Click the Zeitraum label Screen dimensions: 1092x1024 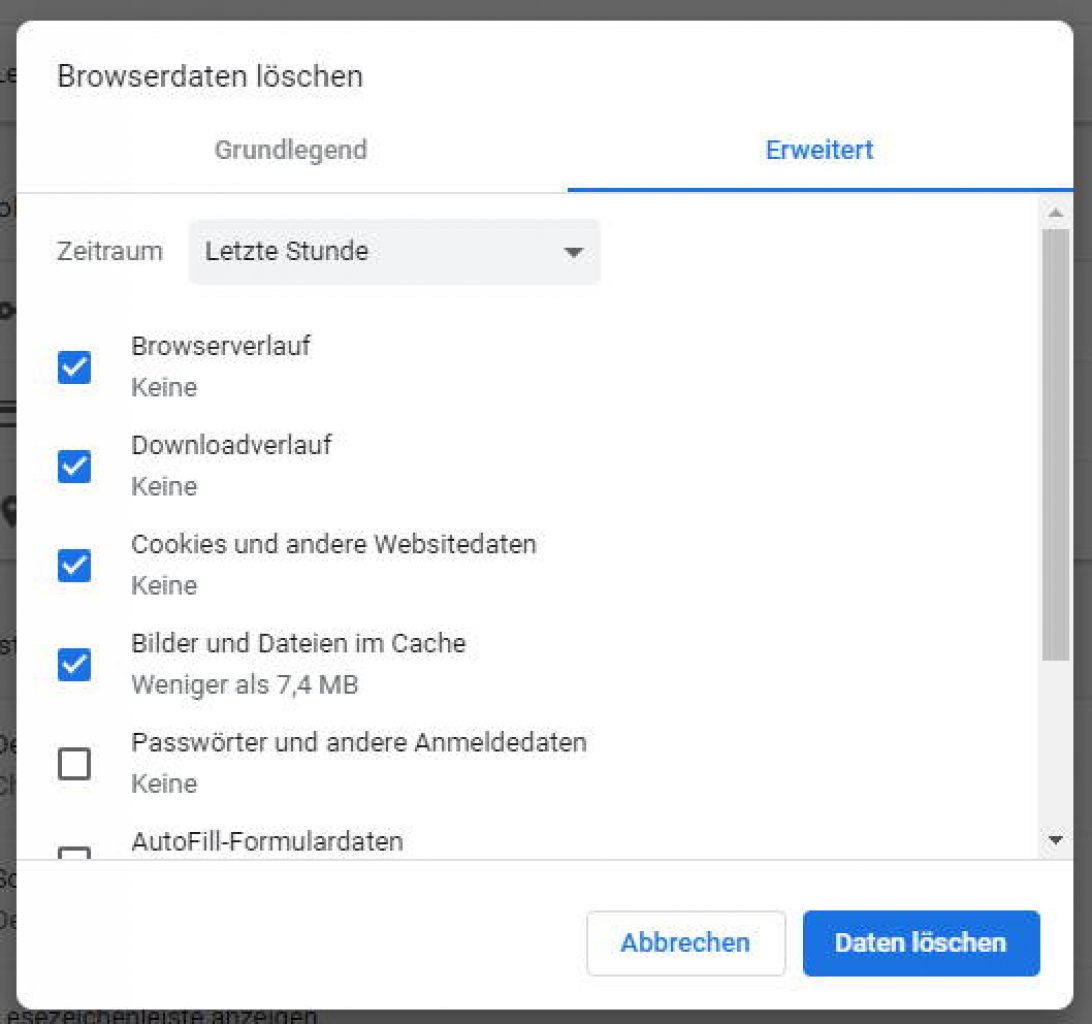pos(110,251)
